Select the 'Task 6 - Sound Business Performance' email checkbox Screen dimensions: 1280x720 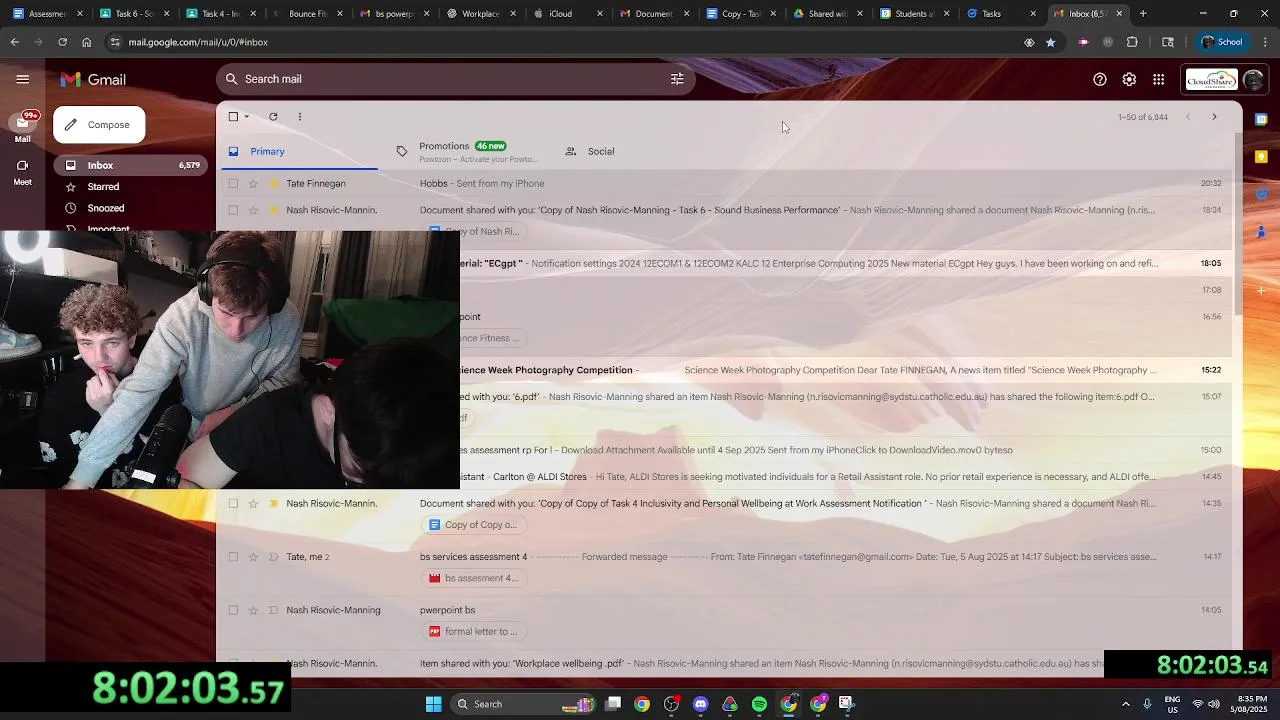233,210
